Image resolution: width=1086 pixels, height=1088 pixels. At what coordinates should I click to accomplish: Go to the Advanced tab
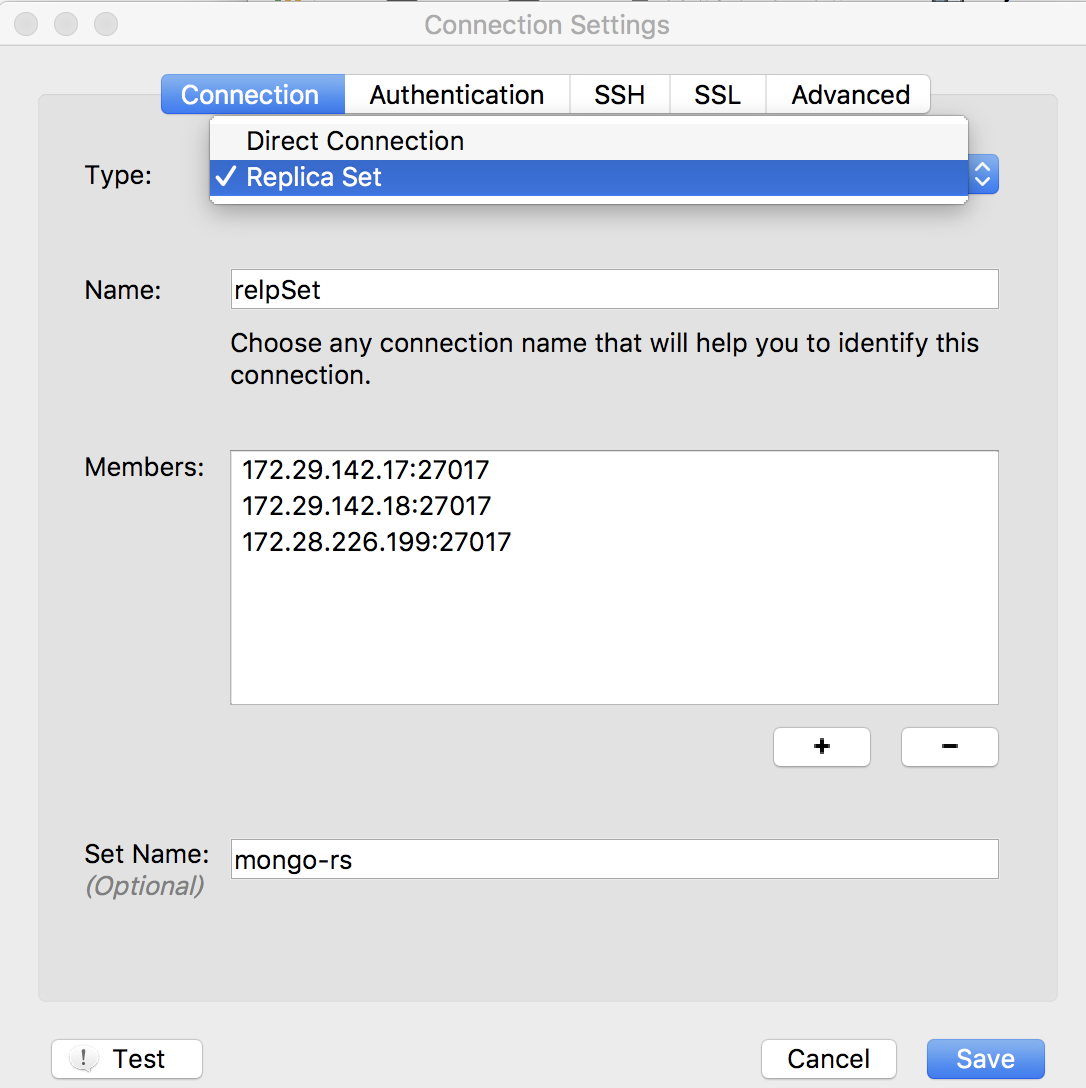coord(850,95)
